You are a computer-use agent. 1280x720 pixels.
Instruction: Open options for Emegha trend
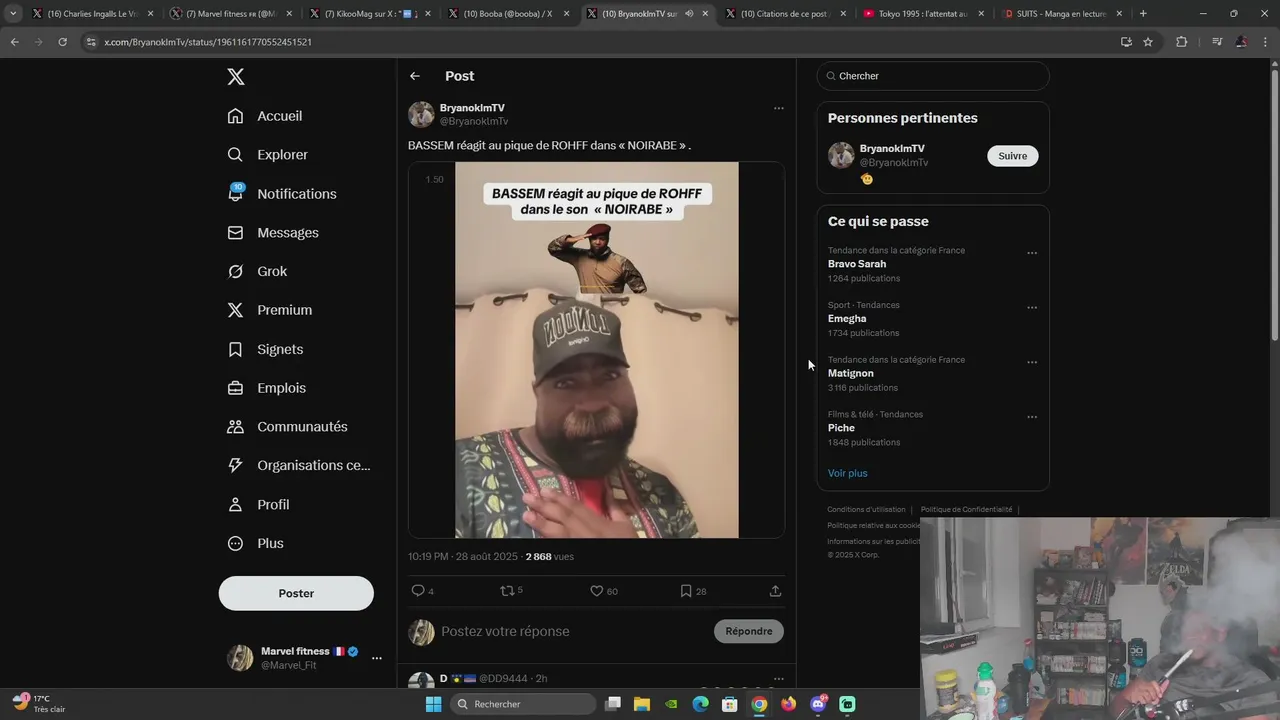(1032, 308)
